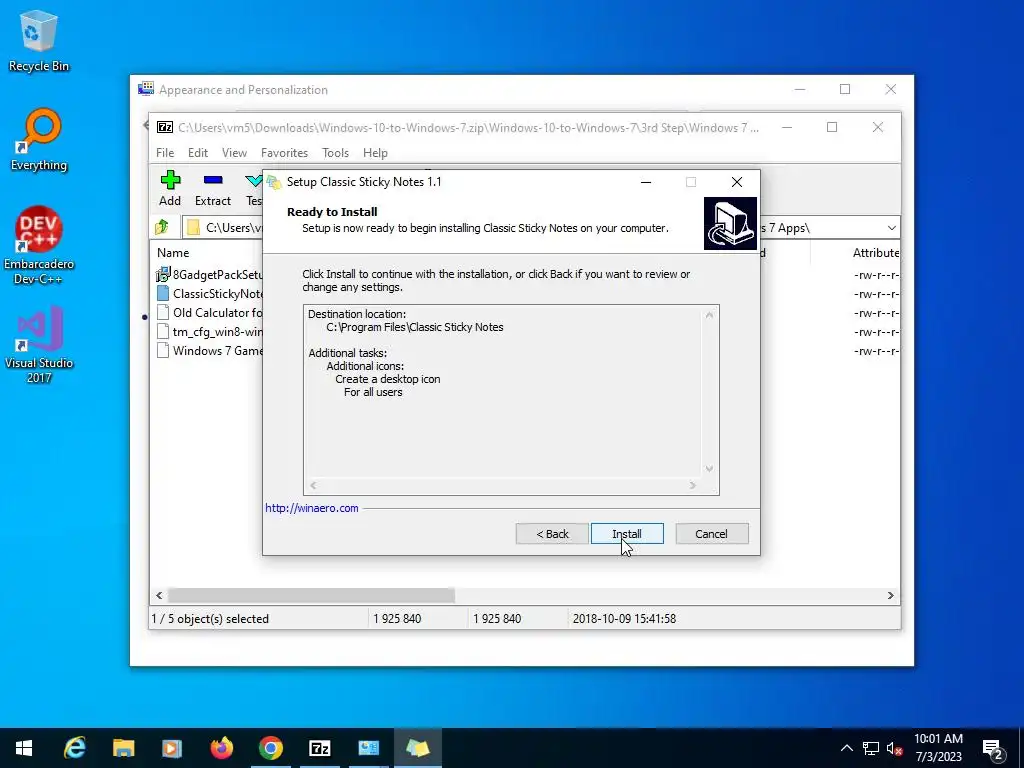Click the 7-Zip title bar 7z icon

click(x=165, y=127)
